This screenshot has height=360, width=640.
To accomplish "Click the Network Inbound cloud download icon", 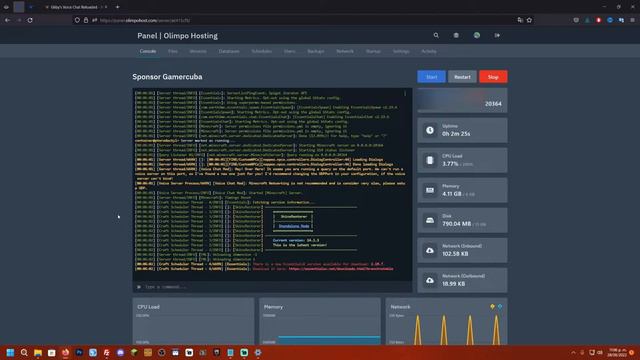I will tap(430, 250).
